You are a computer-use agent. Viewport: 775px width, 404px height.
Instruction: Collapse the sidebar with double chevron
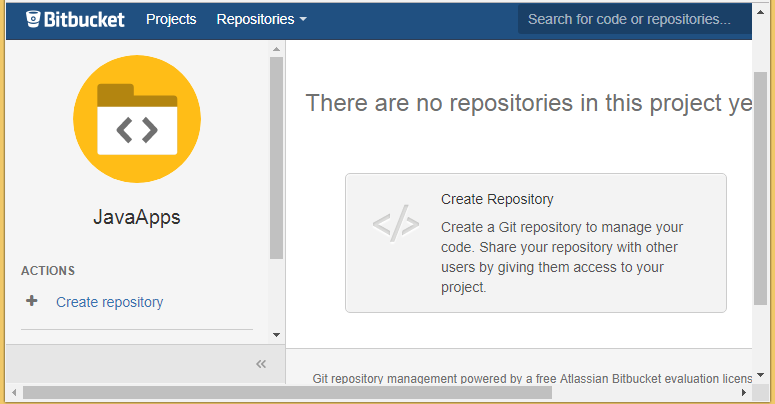point(261,364)
